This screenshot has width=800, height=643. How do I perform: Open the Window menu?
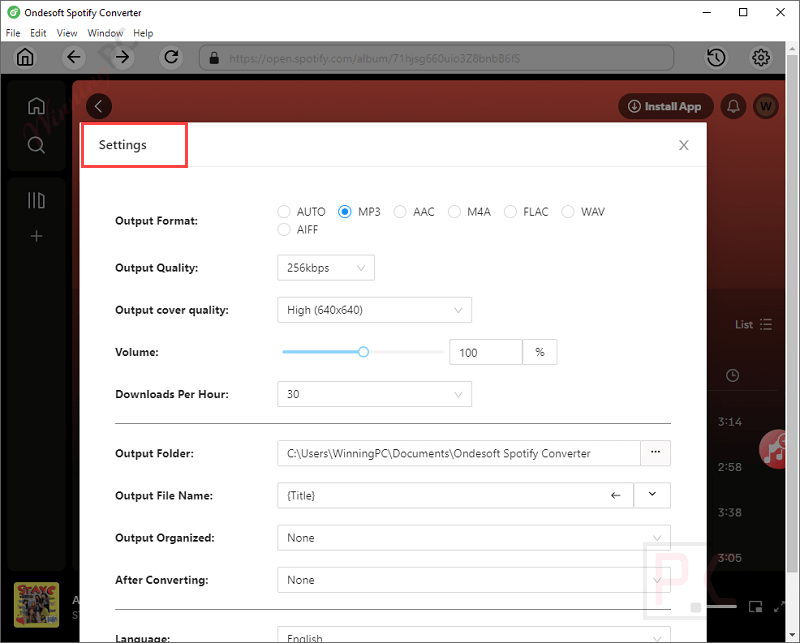(105, 33)
